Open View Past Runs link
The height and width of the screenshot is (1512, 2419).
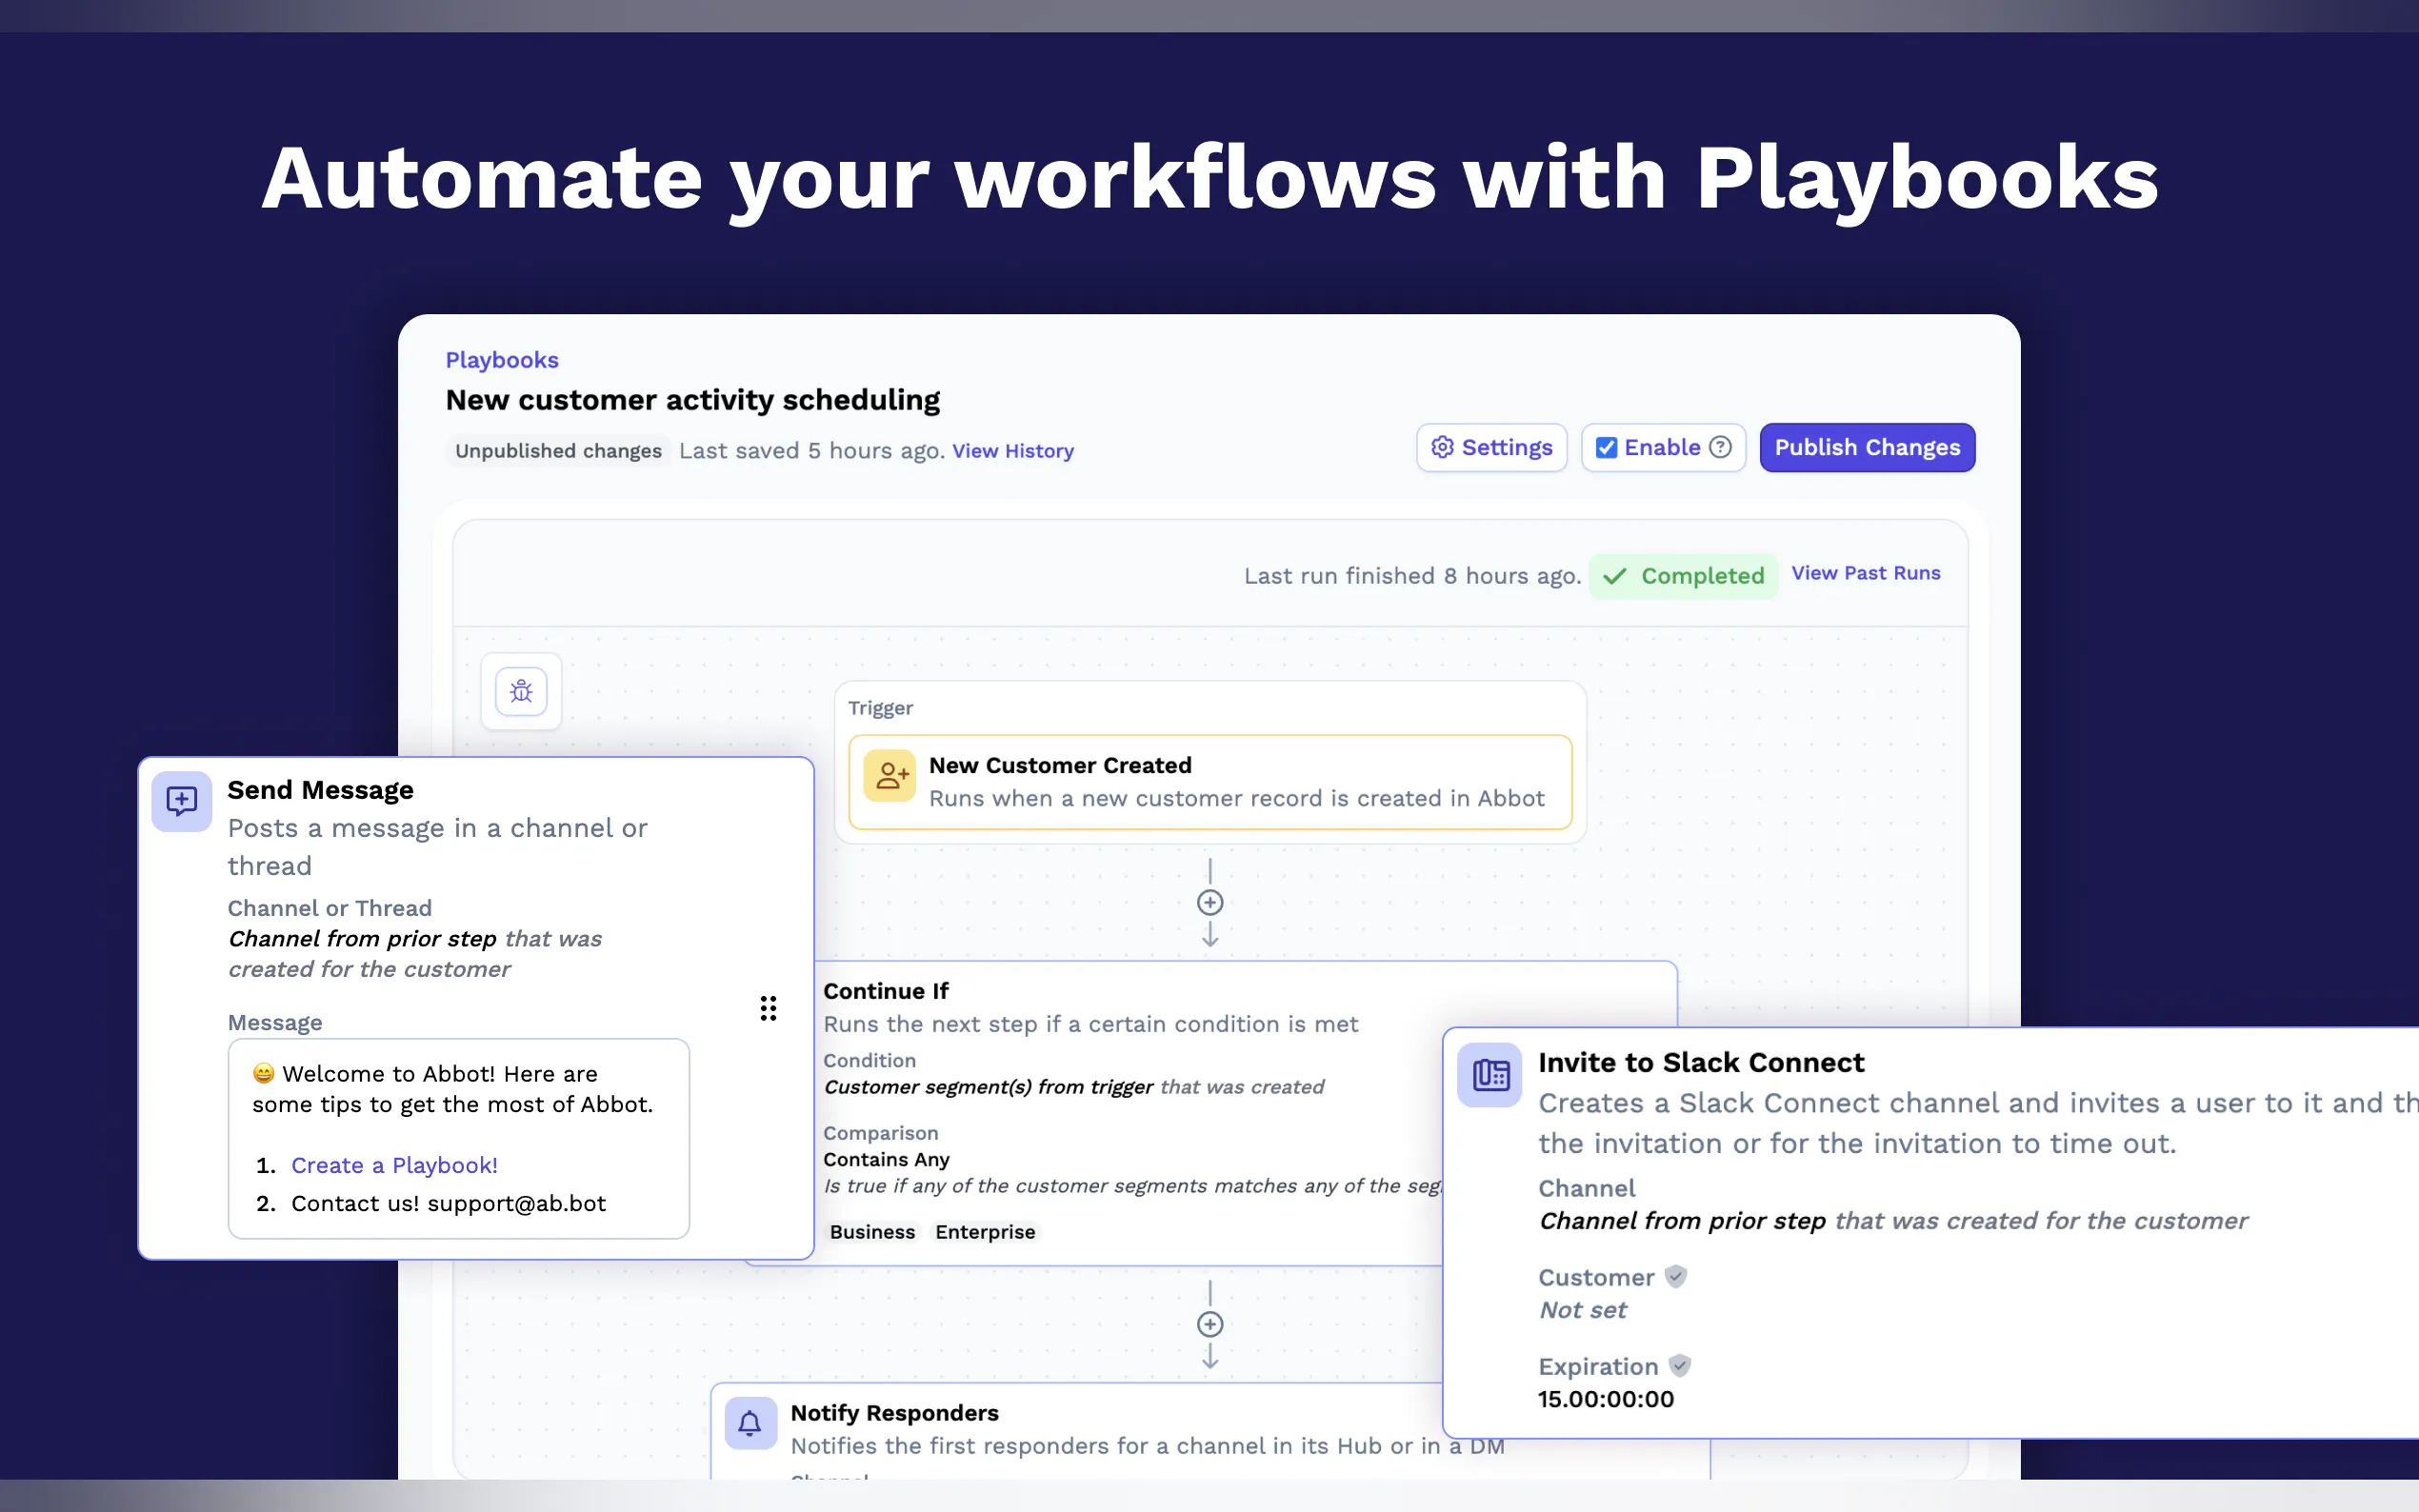pos(1865,573)
